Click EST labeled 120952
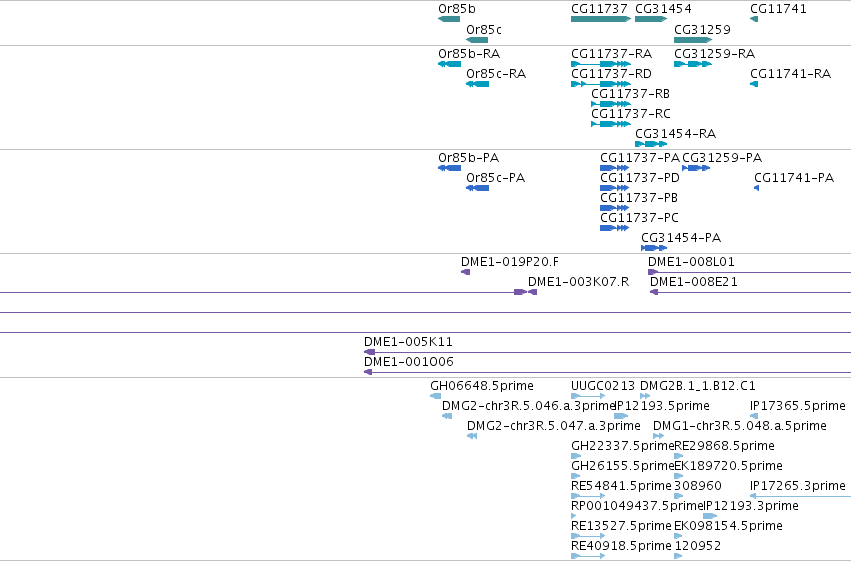This screenshot has width=851, height=561. tap(697, 547)
